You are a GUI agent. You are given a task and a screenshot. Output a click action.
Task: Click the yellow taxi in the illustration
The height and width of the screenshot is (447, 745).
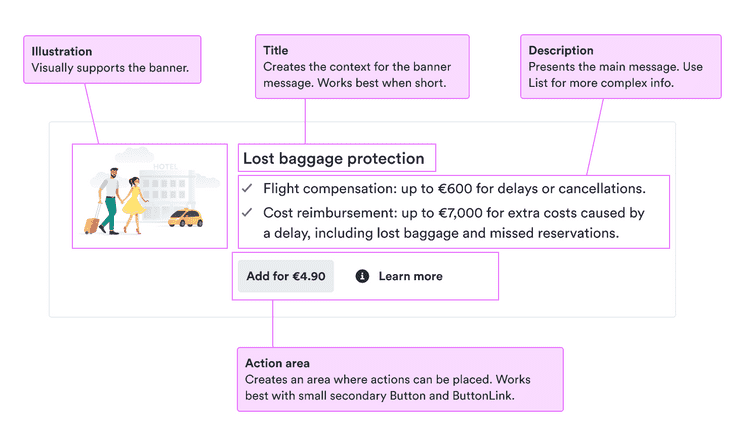tap(186, 217)
